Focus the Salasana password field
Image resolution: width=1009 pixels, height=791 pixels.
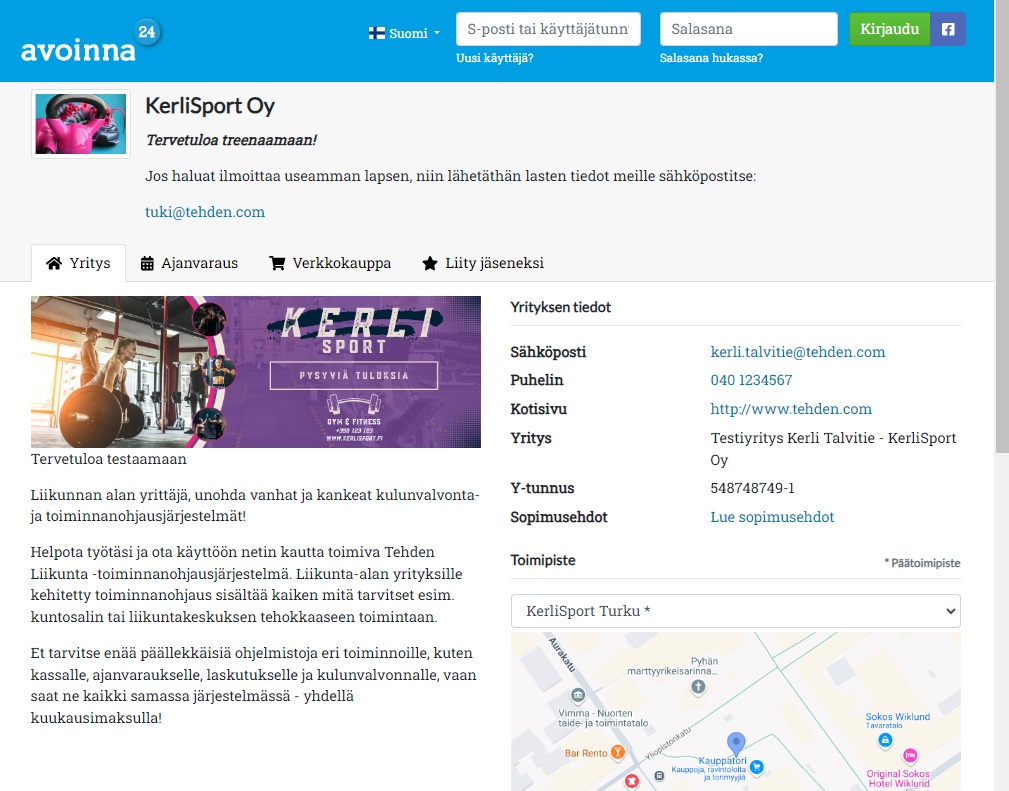pyautogui.click(x=749, y=29)
